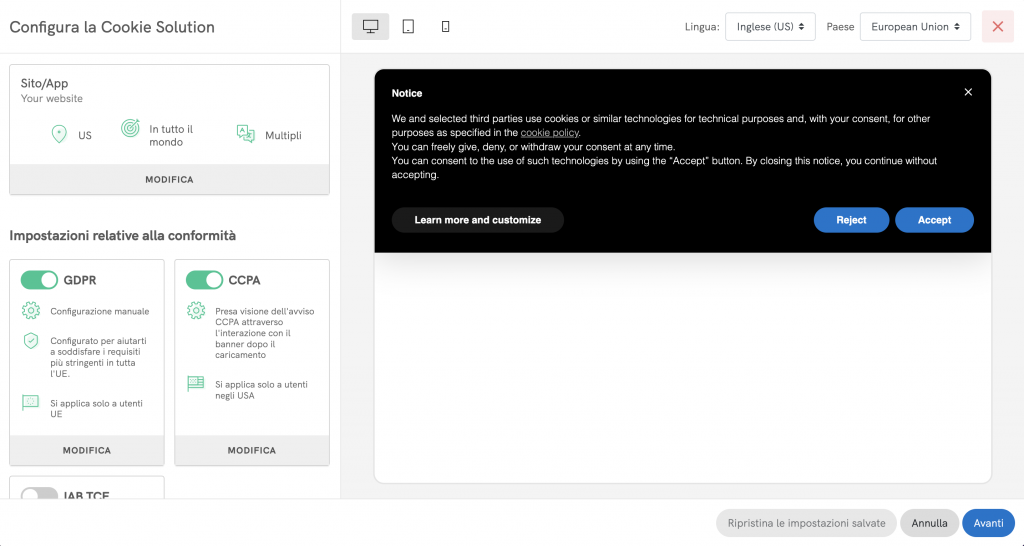Turn off the CCPA toggle
The image size is (1024, 546).
tap(204, 280)
